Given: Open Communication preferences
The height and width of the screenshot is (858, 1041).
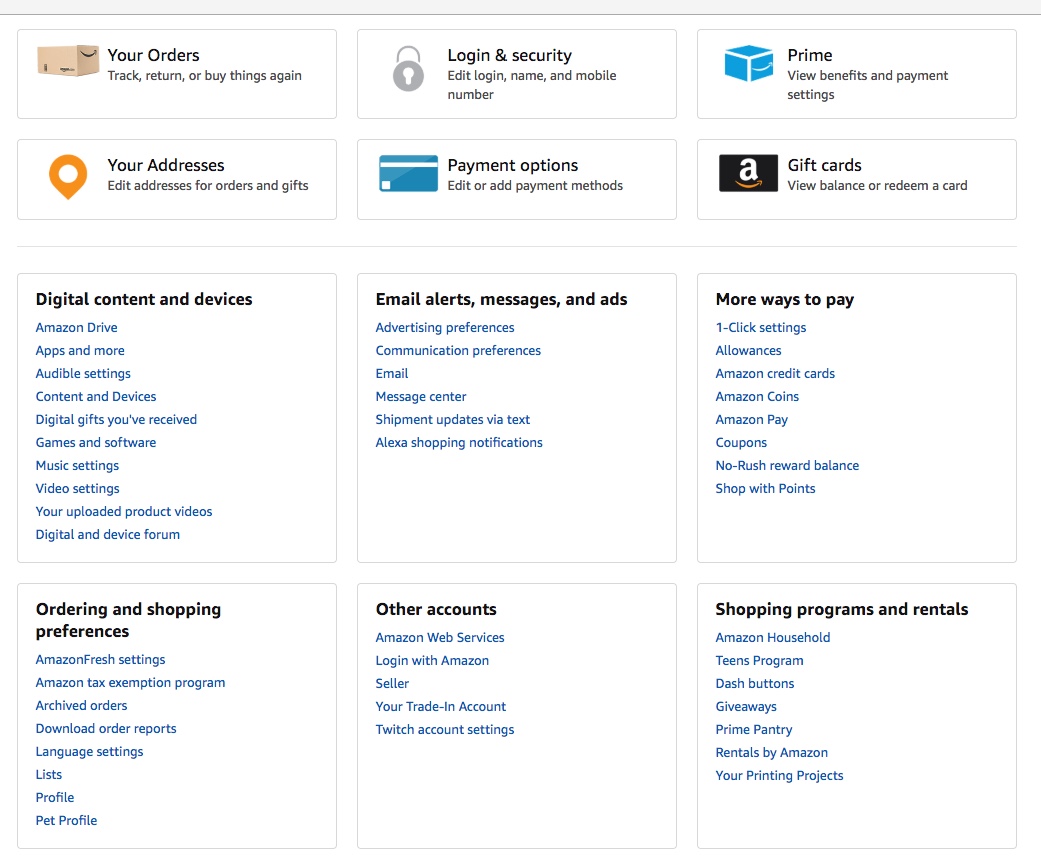Looking at the screenshot, I should click(x=458, y=351).
